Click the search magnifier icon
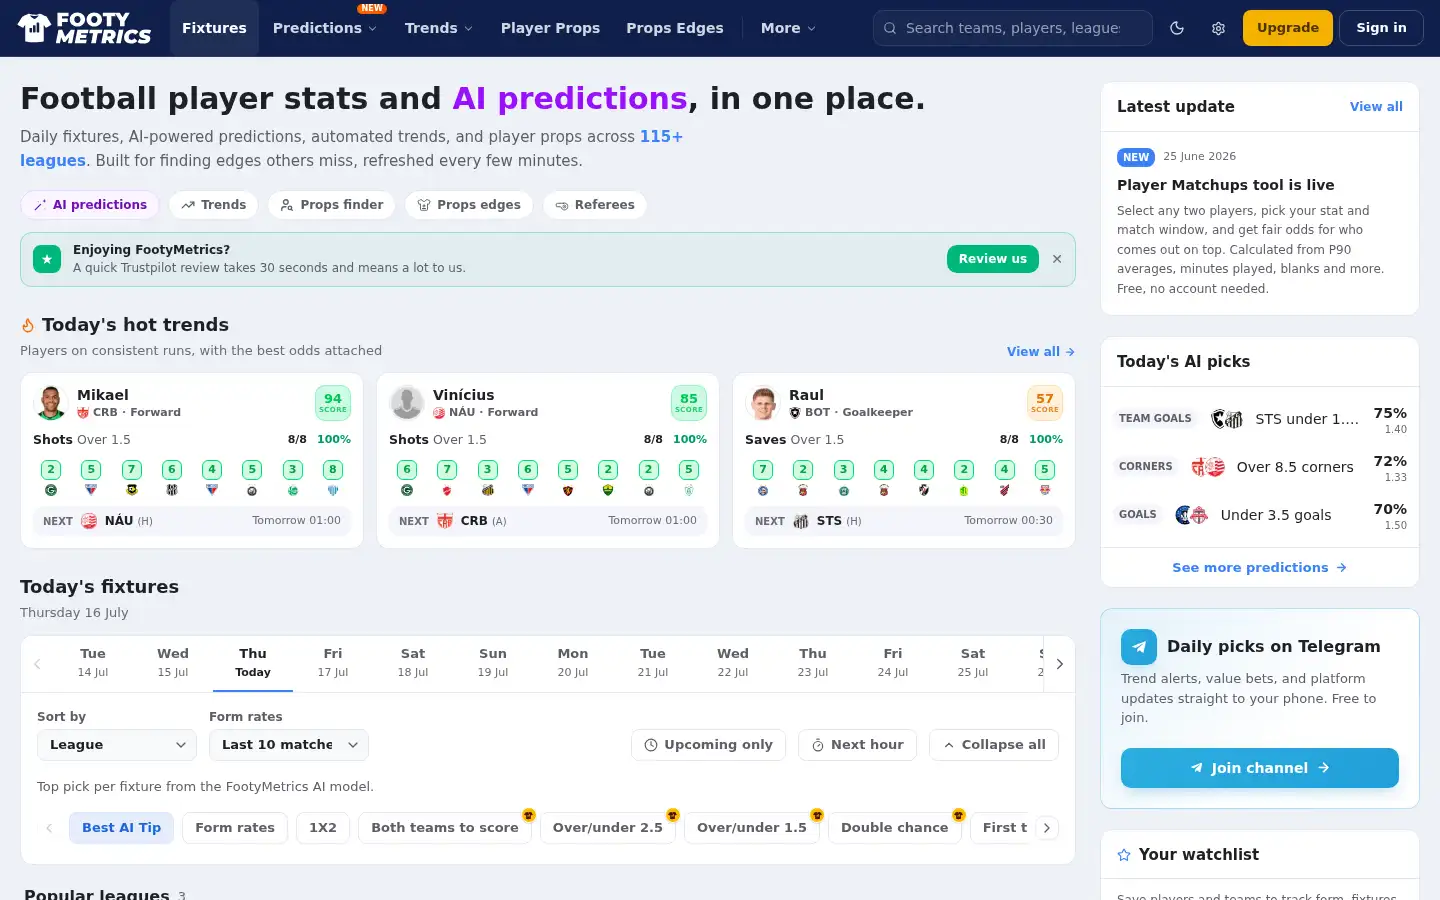The image size is (1440, 900). coord(890,28)
